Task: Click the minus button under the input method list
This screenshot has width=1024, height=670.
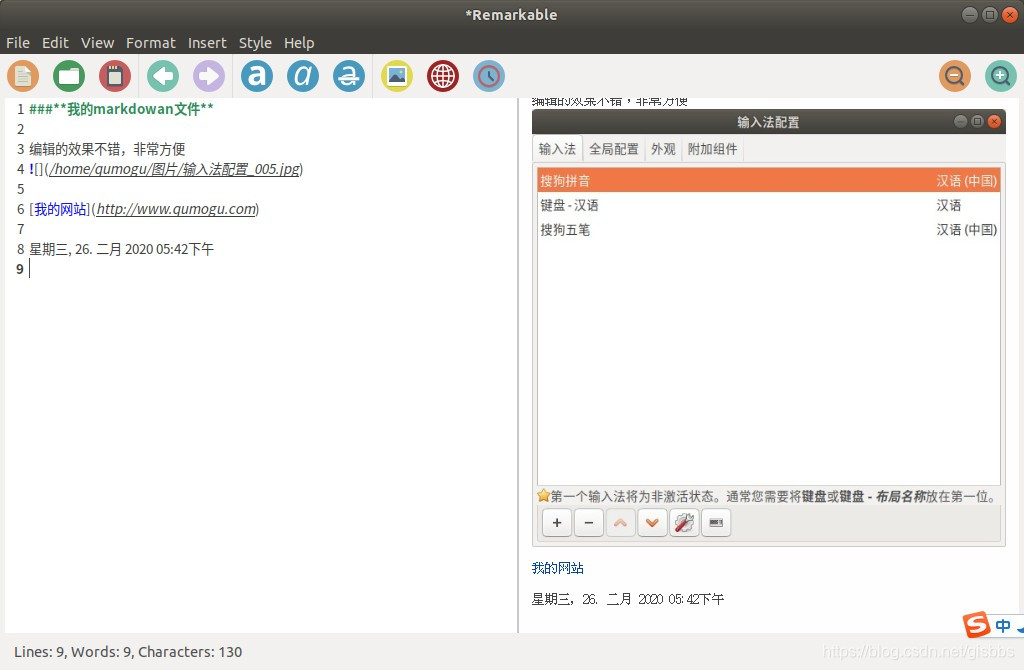Action: click(588, 522)
